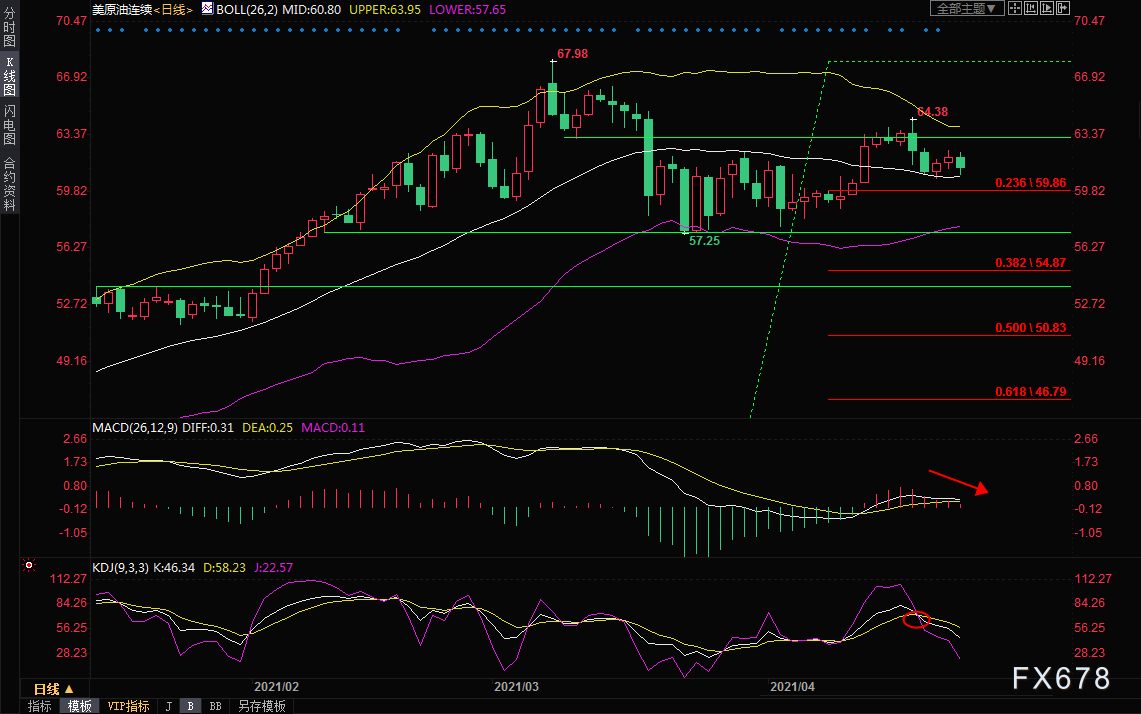Open the VIP指标 tab
Image resolution: width=1141 pixels, height=714 pixels.
click(x=128, y=706)
